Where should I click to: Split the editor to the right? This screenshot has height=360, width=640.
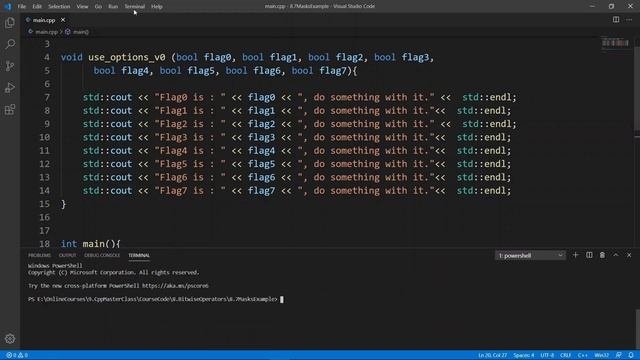click(x=616, y=20)
